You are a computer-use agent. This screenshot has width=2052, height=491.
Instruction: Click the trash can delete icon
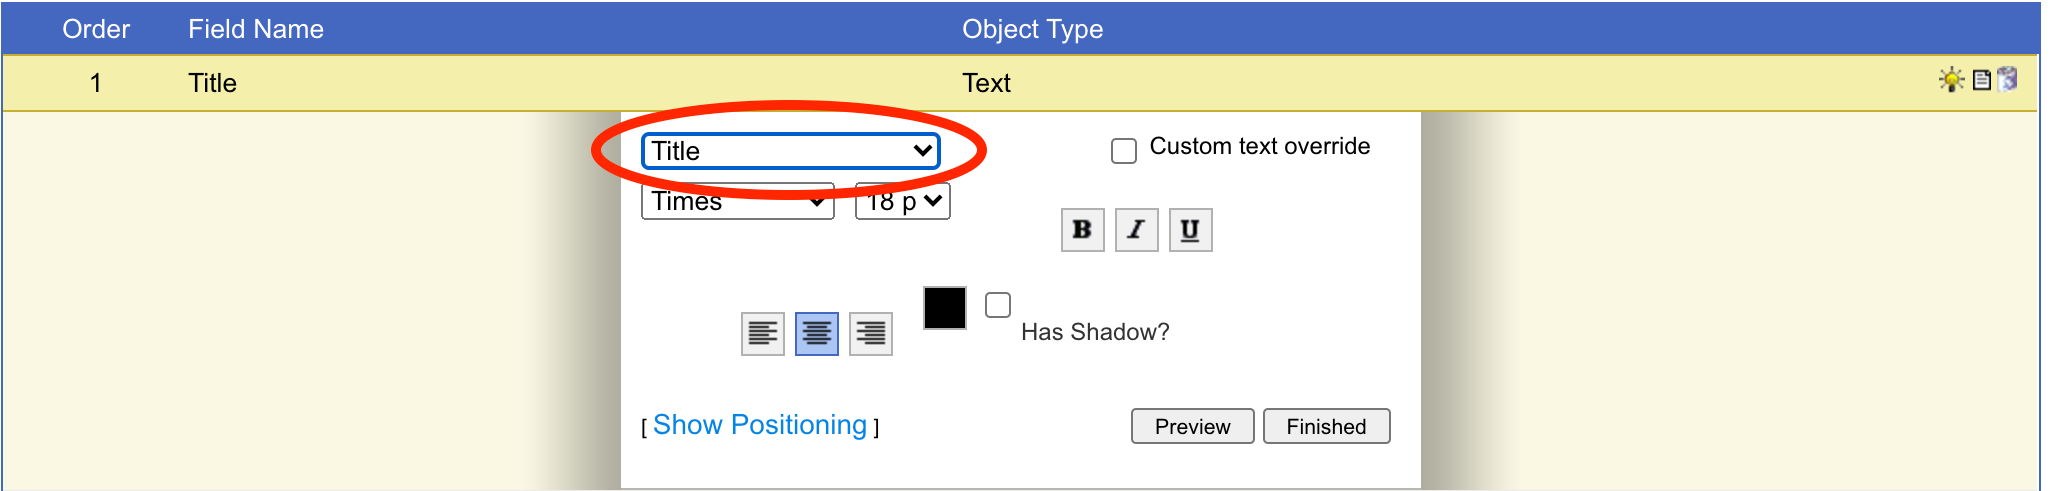click(x=2007, y=80)
